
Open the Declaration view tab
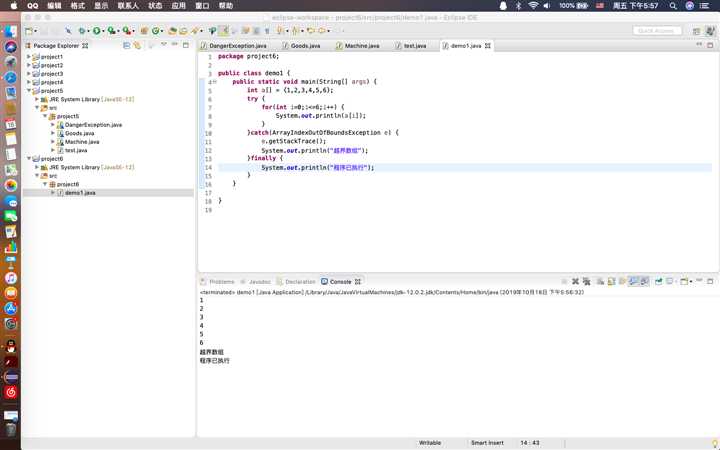pyautogui.click(x=297, y=281)
